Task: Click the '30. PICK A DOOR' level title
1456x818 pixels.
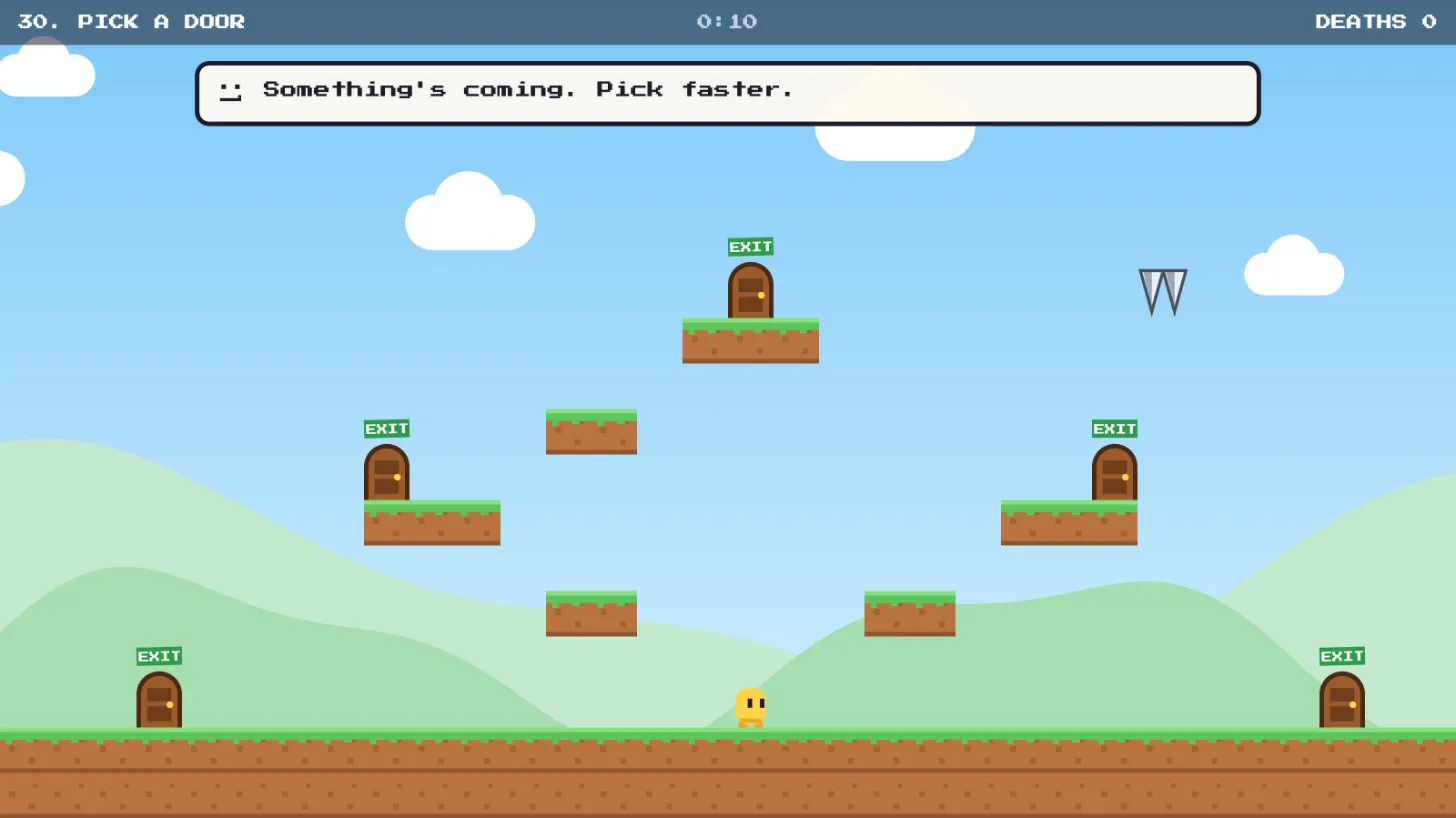Action: point(131,22)
